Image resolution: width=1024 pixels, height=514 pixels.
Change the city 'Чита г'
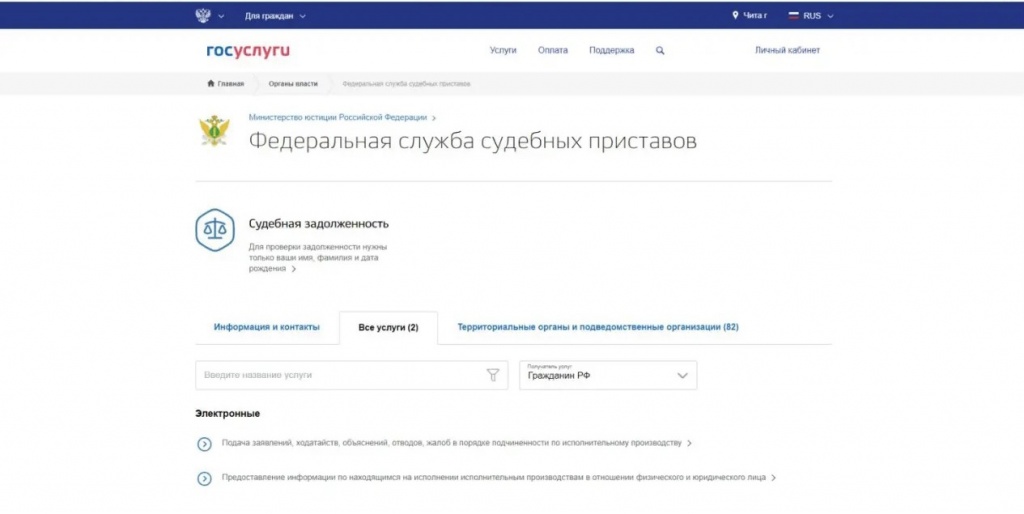click(755, 16)
